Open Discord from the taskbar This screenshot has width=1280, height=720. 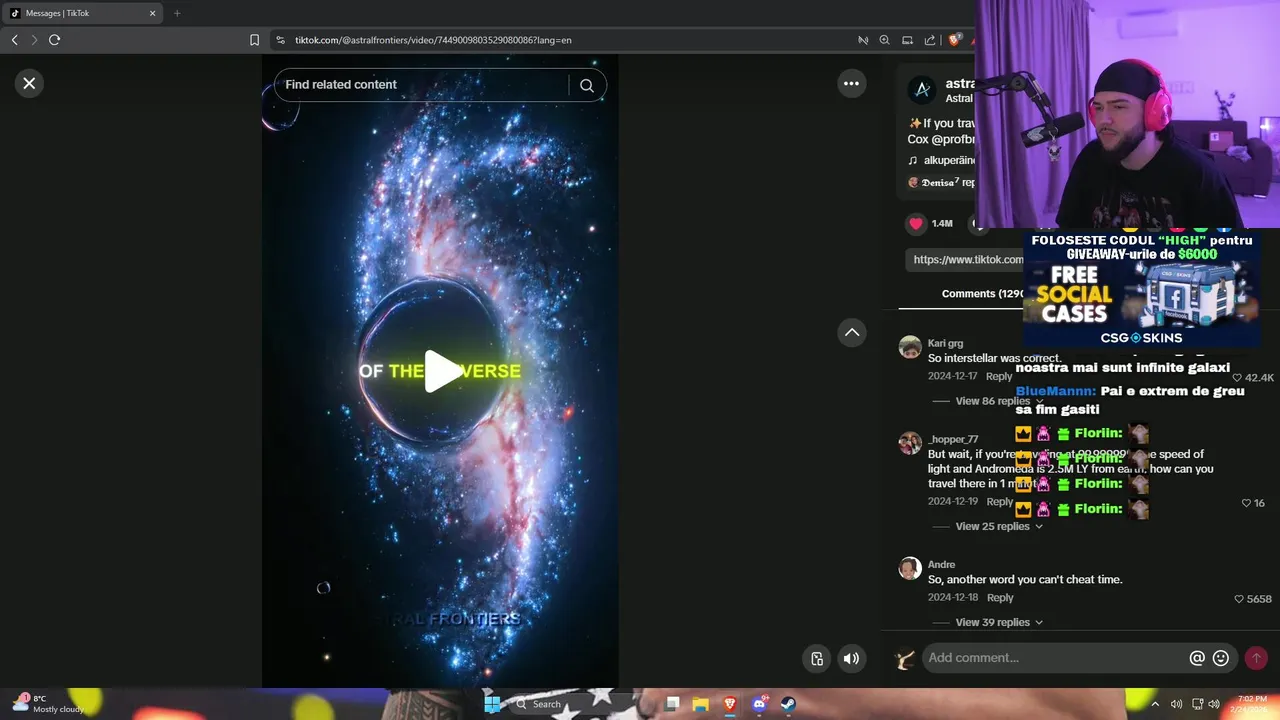tap(759, 704)
